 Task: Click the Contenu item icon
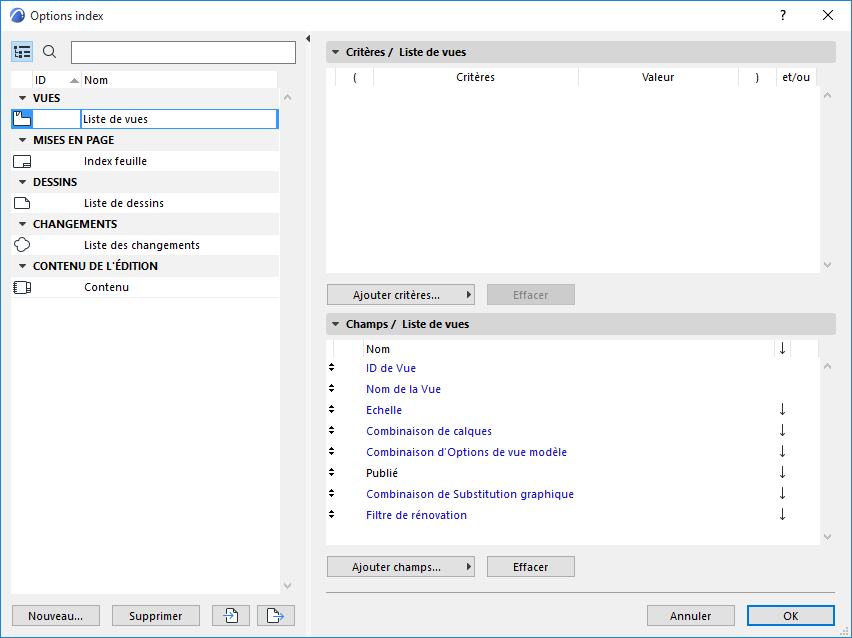pyautogui.click(x=22, y=286)
